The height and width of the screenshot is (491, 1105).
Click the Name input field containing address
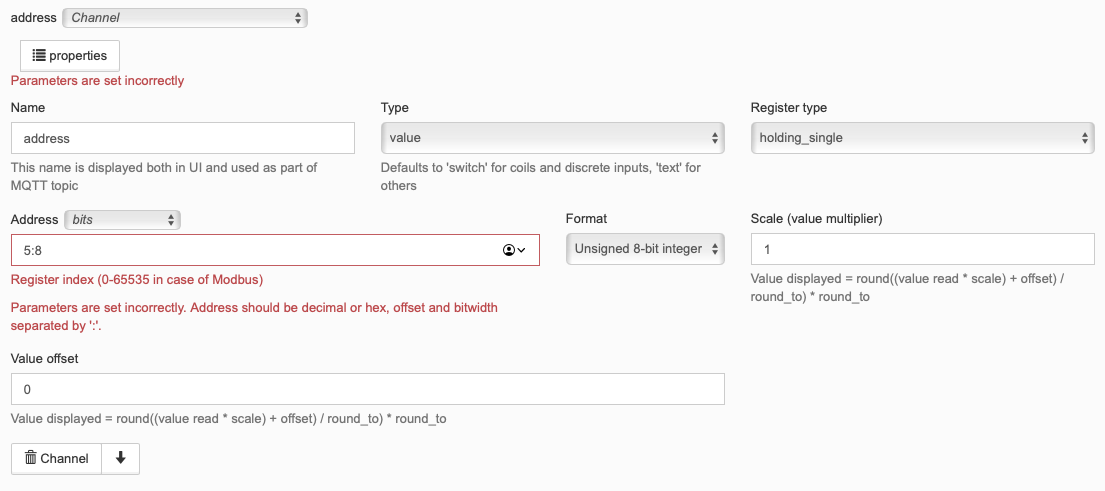183,138
